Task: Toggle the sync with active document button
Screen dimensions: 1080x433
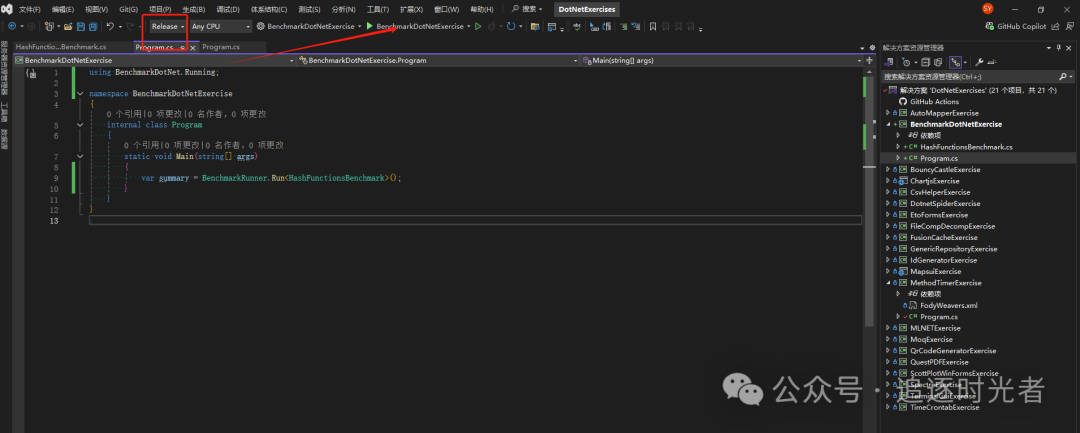Action: (x=954, y=62)
